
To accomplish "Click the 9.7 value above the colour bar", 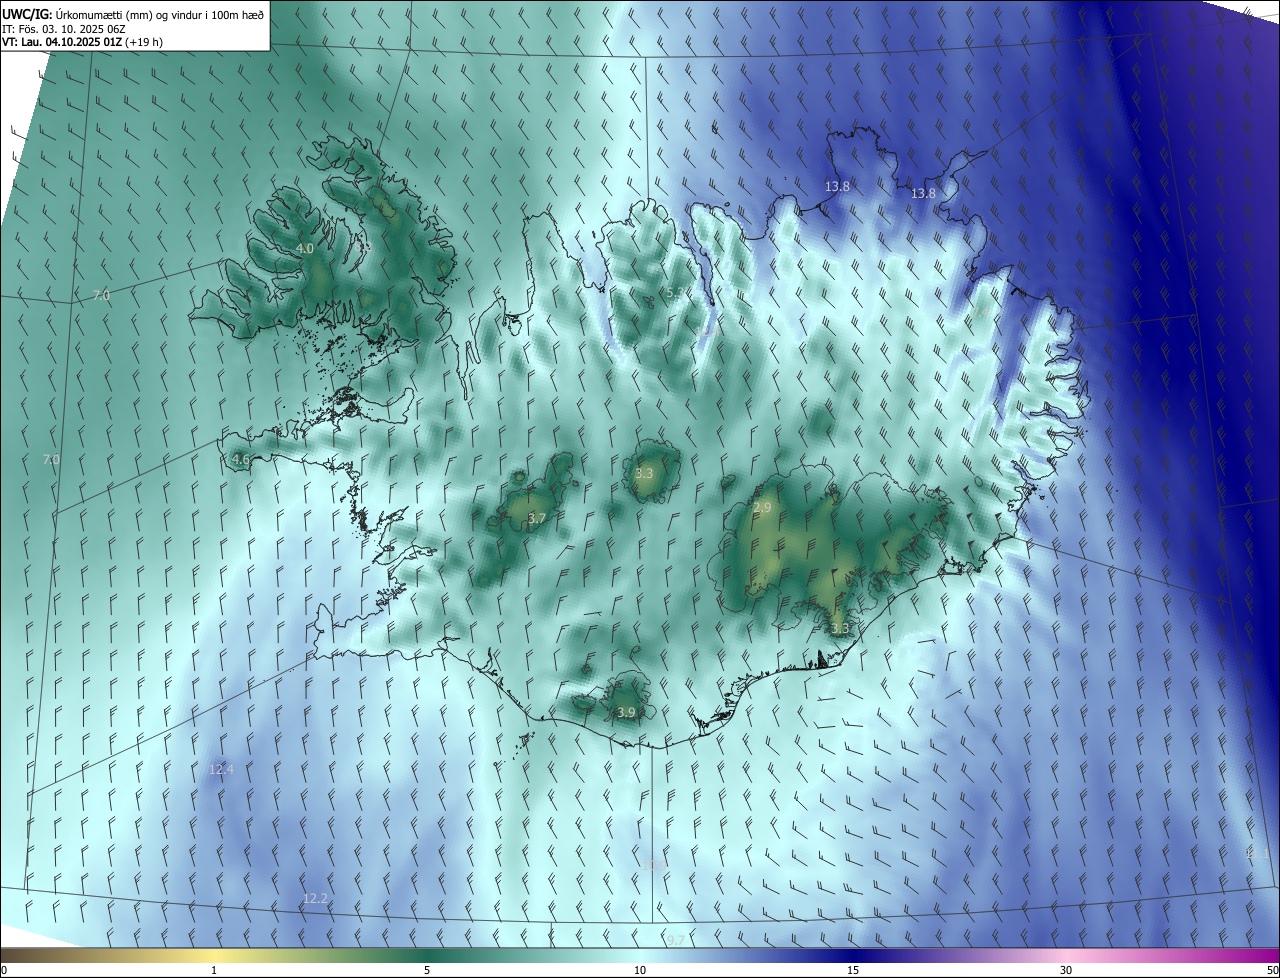I will tap(676, 940).
